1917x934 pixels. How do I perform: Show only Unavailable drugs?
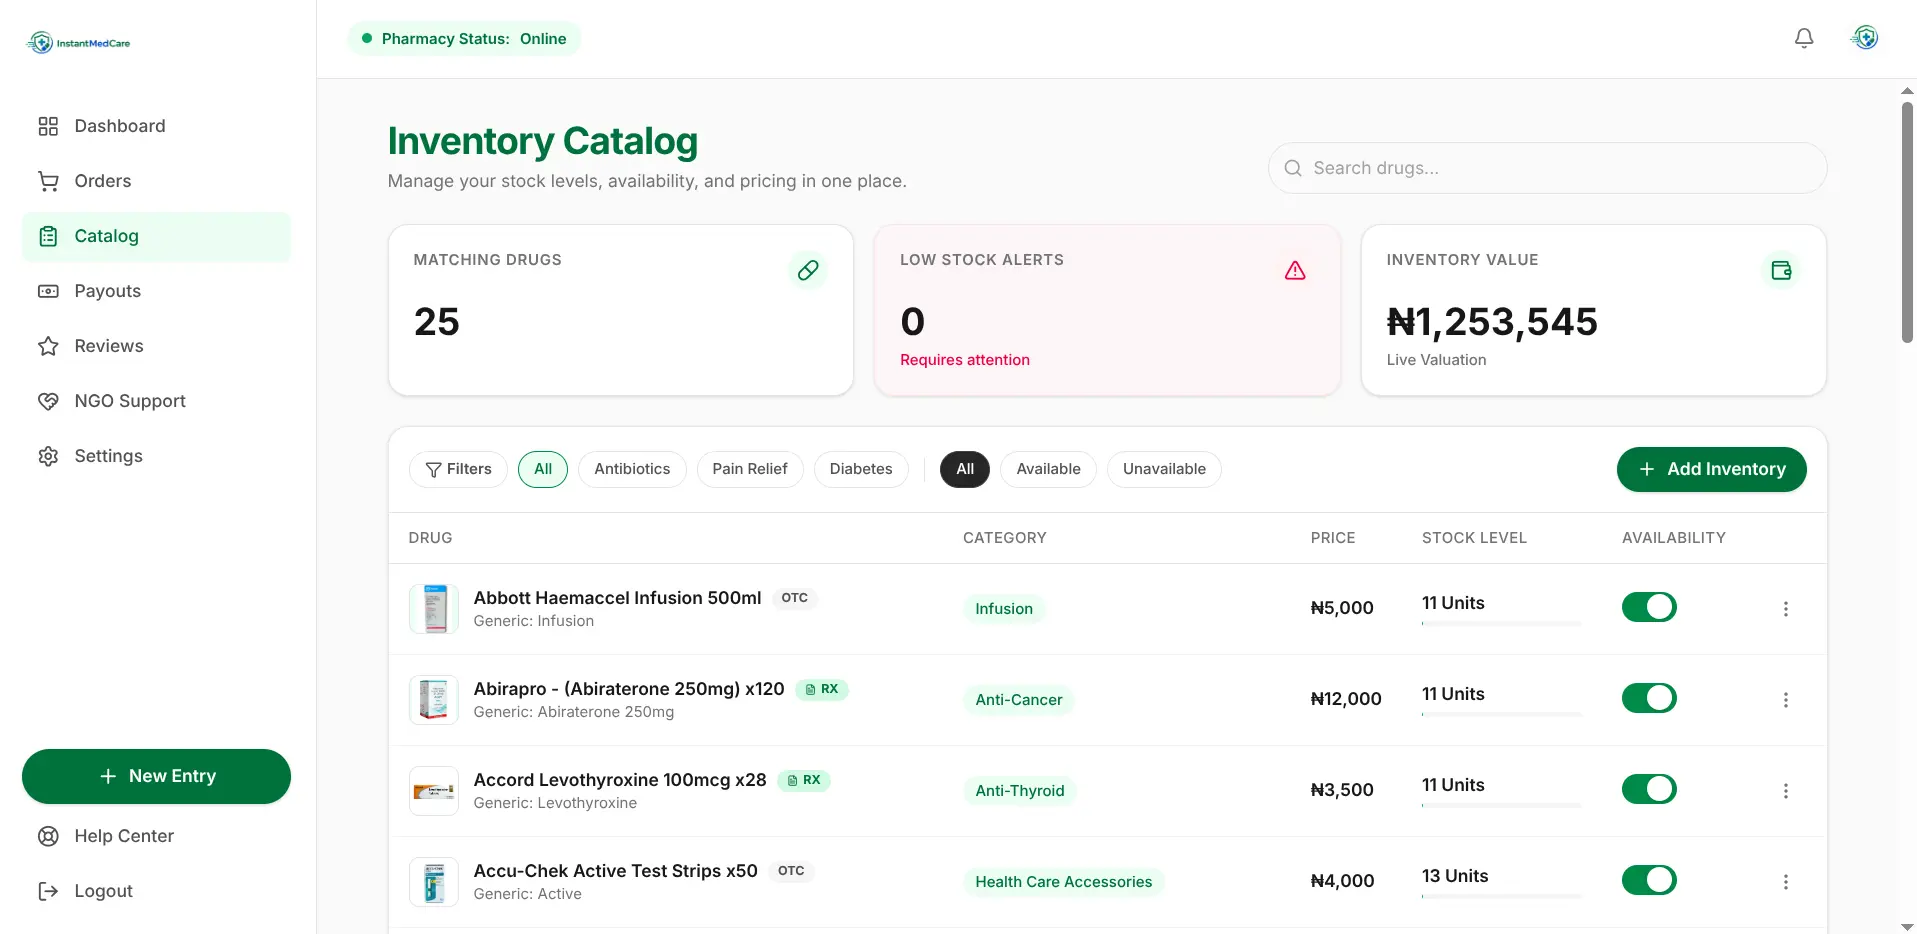(1164, 469)
